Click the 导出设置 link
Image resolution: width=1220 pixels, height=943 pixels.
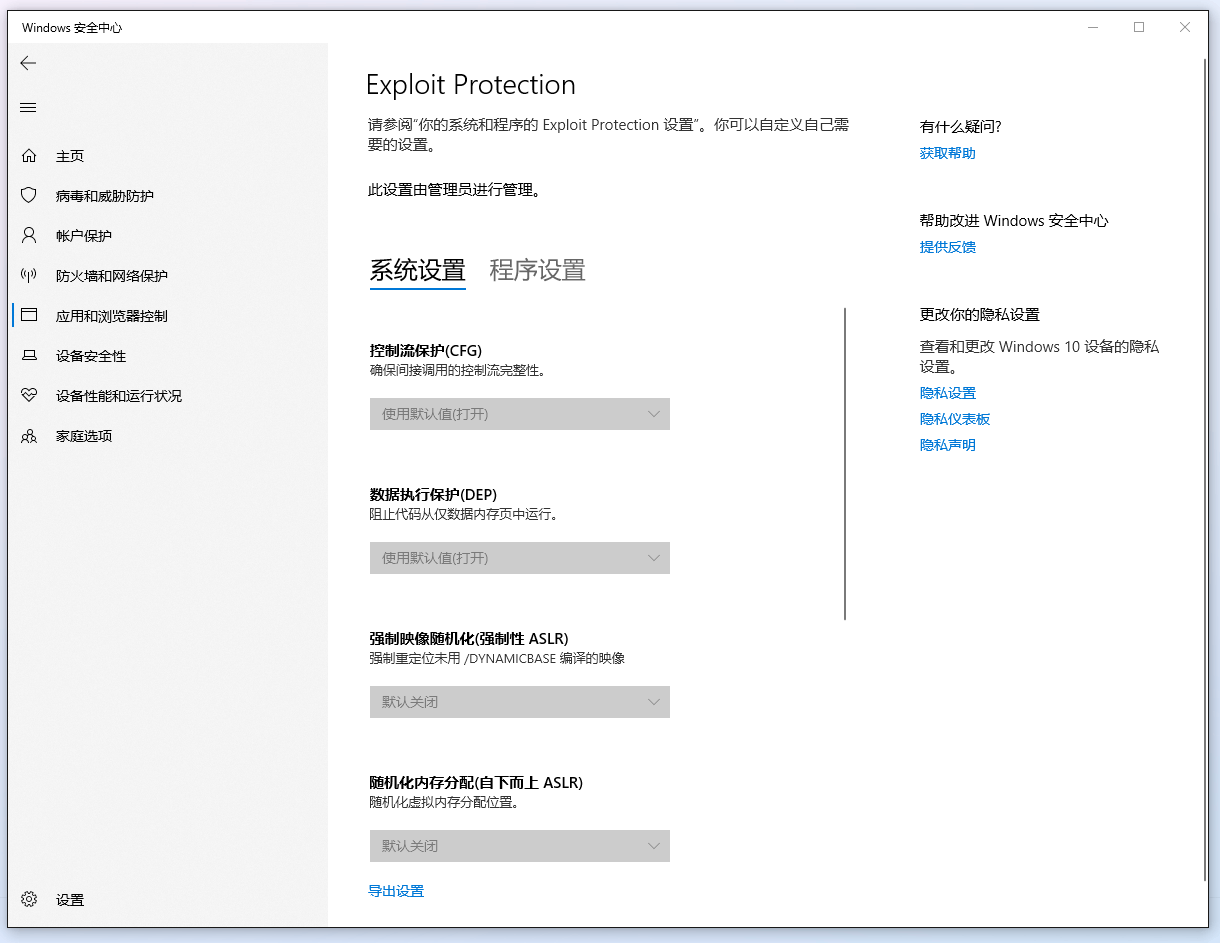396,891
